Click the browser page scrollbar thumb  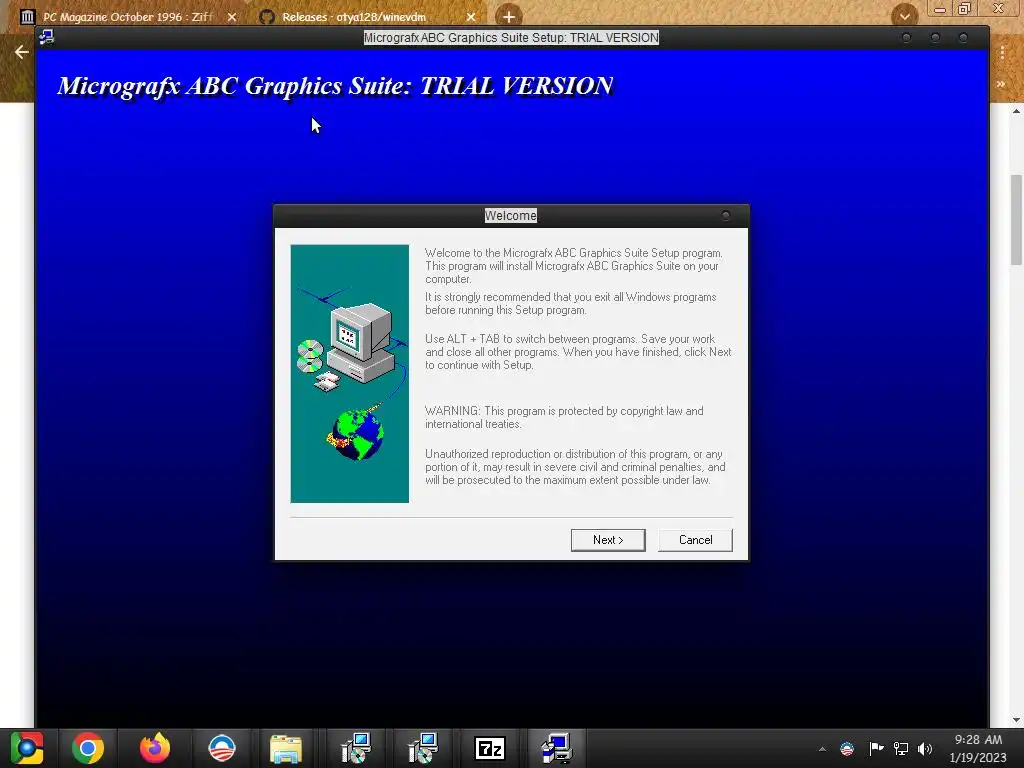click(1016, 220)
